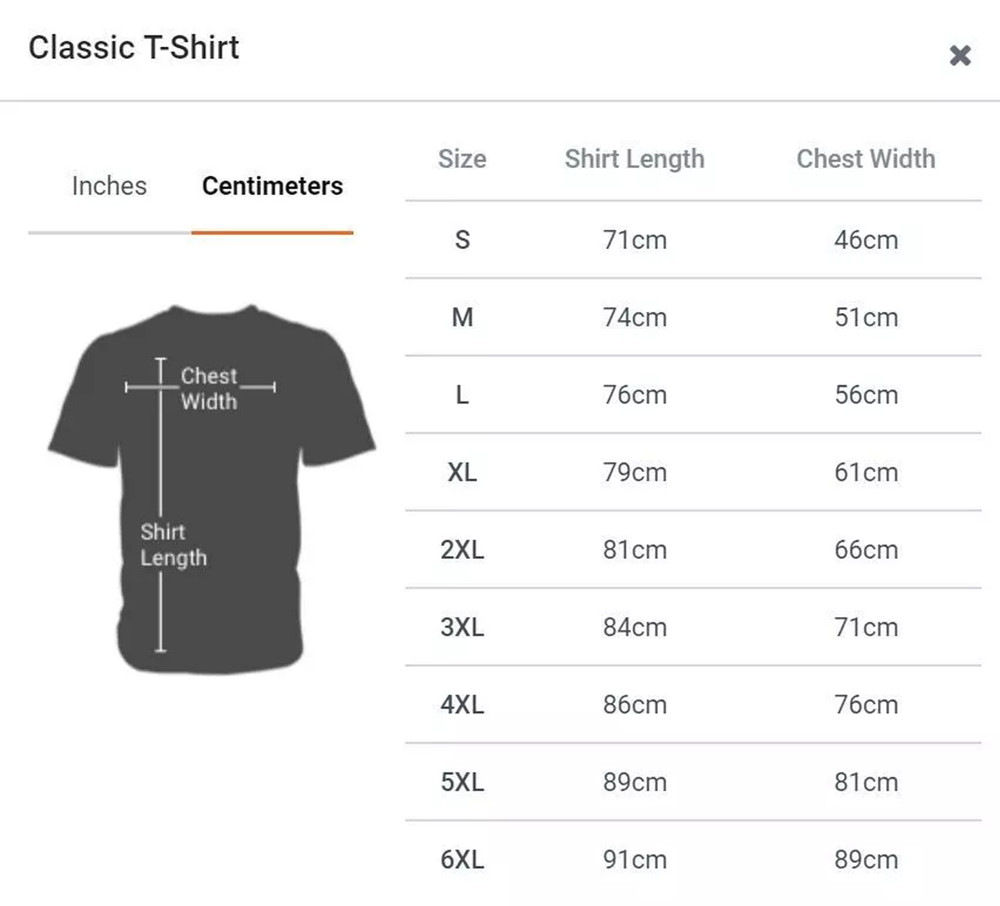
Task: Click the Size column header
Action: pyautogui.click(x=461, y=159)
